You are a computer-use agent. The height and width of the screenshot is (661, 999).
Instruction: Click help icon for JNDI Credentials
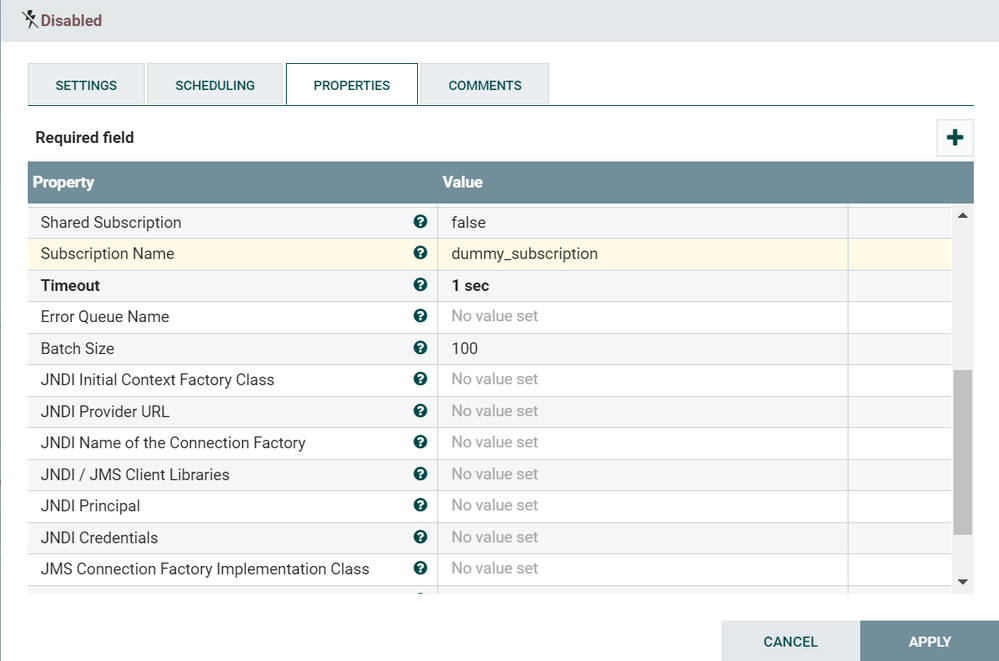tap(420, 537)
